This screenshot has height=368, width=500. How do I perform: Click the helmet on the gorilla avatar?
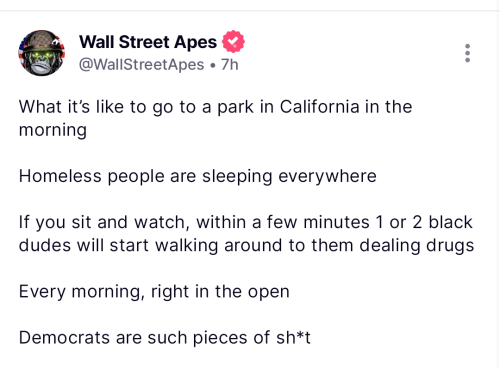pyautogui.click(x=42, y=42)
